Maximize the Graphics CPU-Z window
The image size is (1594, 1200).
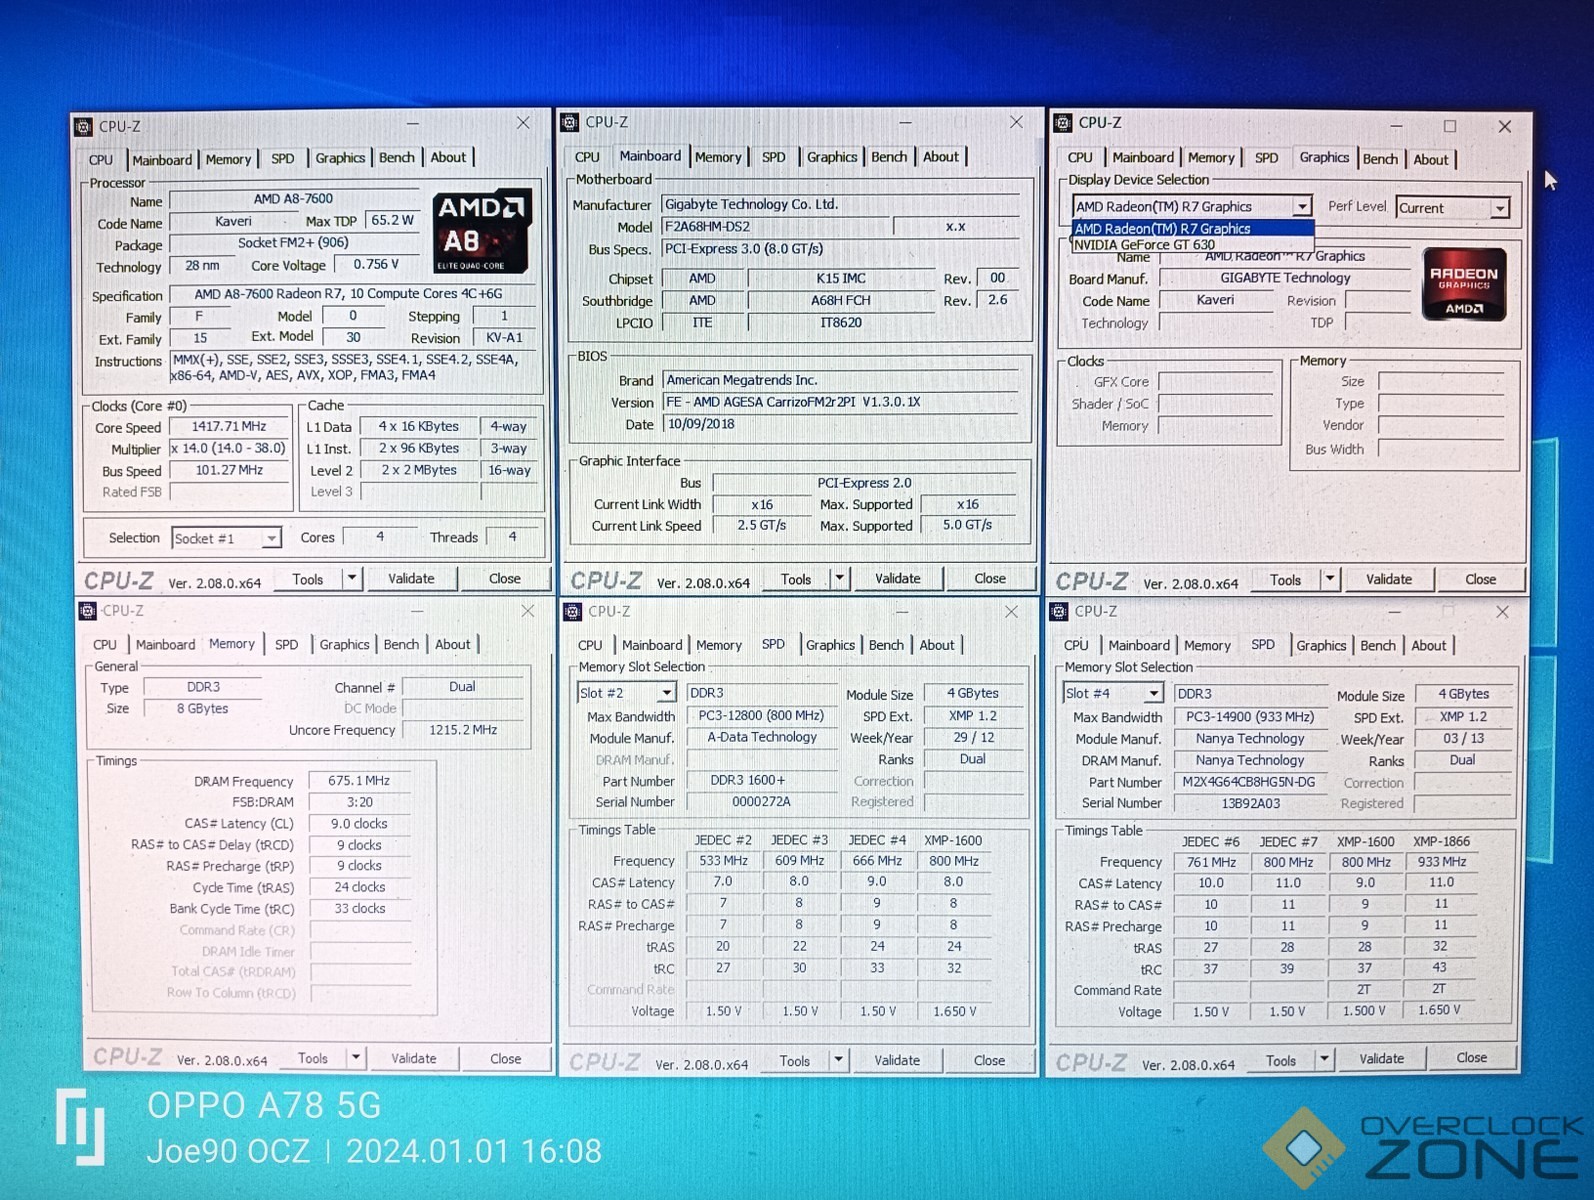coord(1450,126)
